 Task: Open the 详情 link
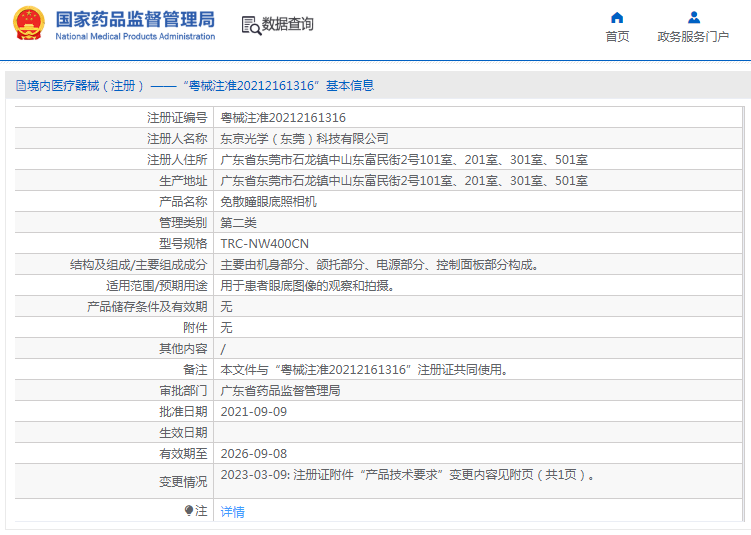tap(232, 512)
